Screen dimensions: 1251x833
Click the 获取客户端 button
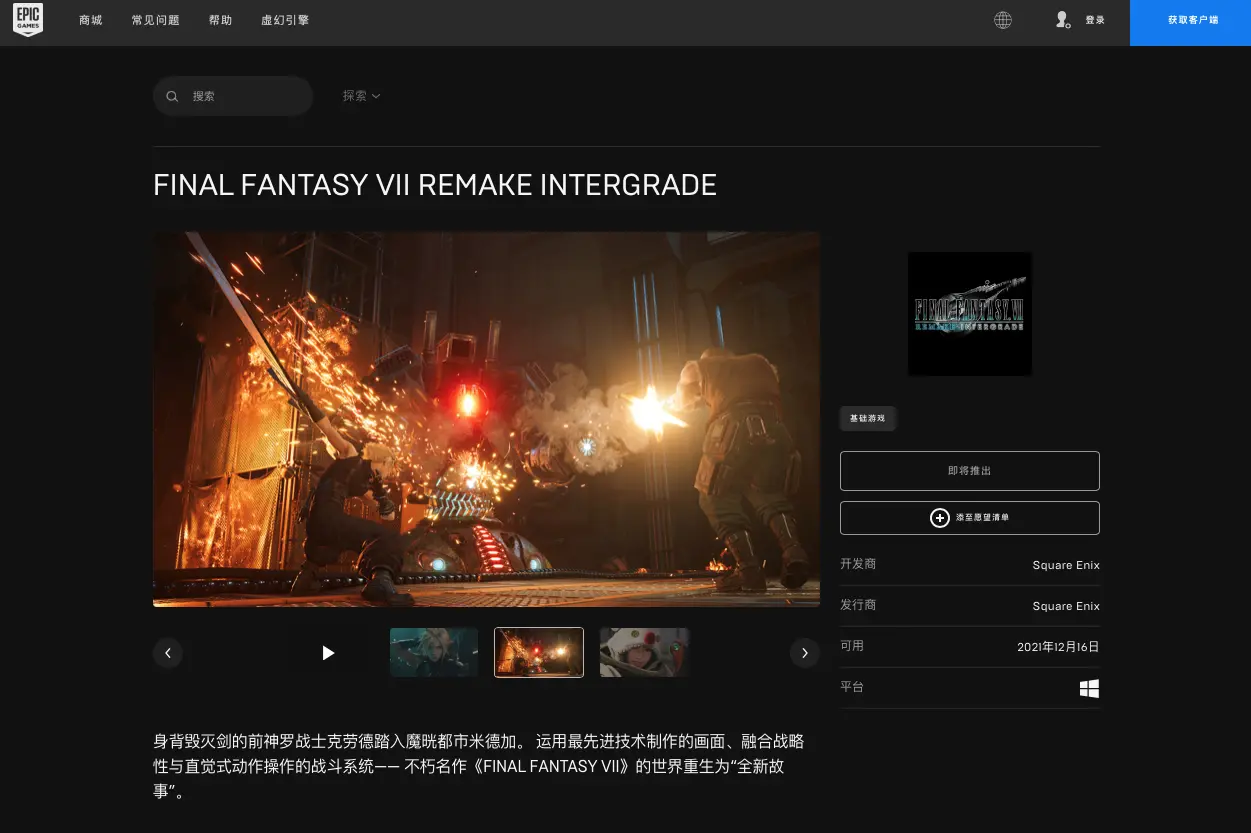coord(1192,21)
